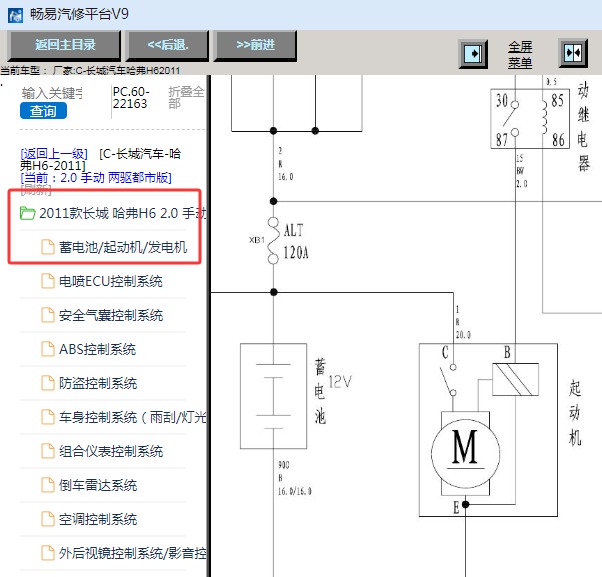Click the starter motor M symbol
Viewport: 602px width, 577px height.
(x=465, y=454)
